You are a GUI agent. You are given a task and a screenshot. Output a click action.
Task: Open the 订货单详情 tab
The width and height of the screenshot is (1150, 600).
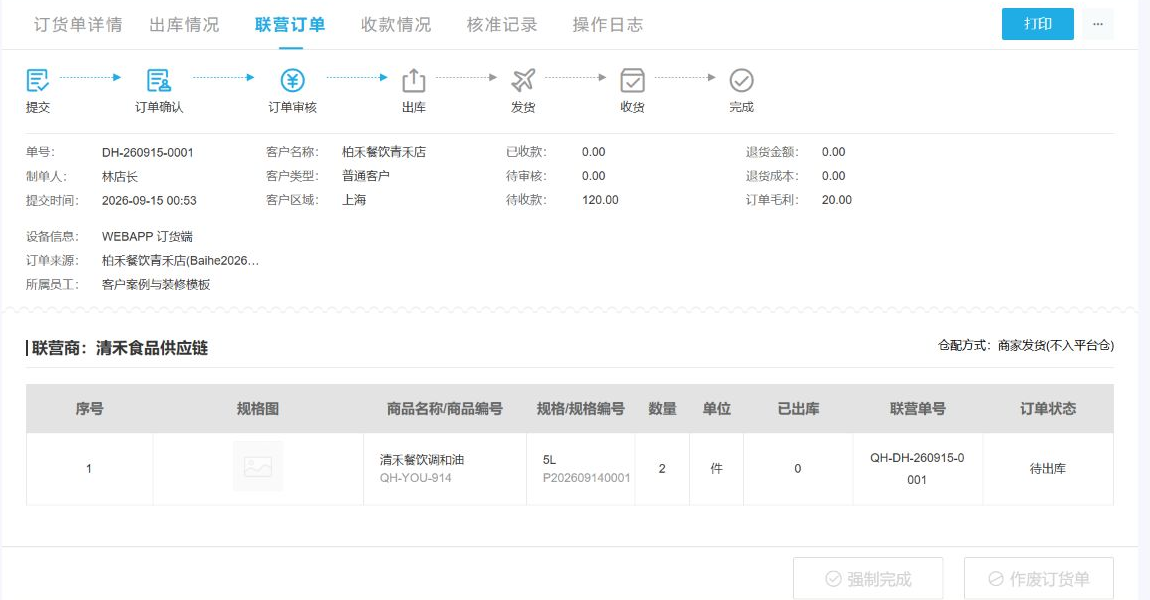[78, 24]
